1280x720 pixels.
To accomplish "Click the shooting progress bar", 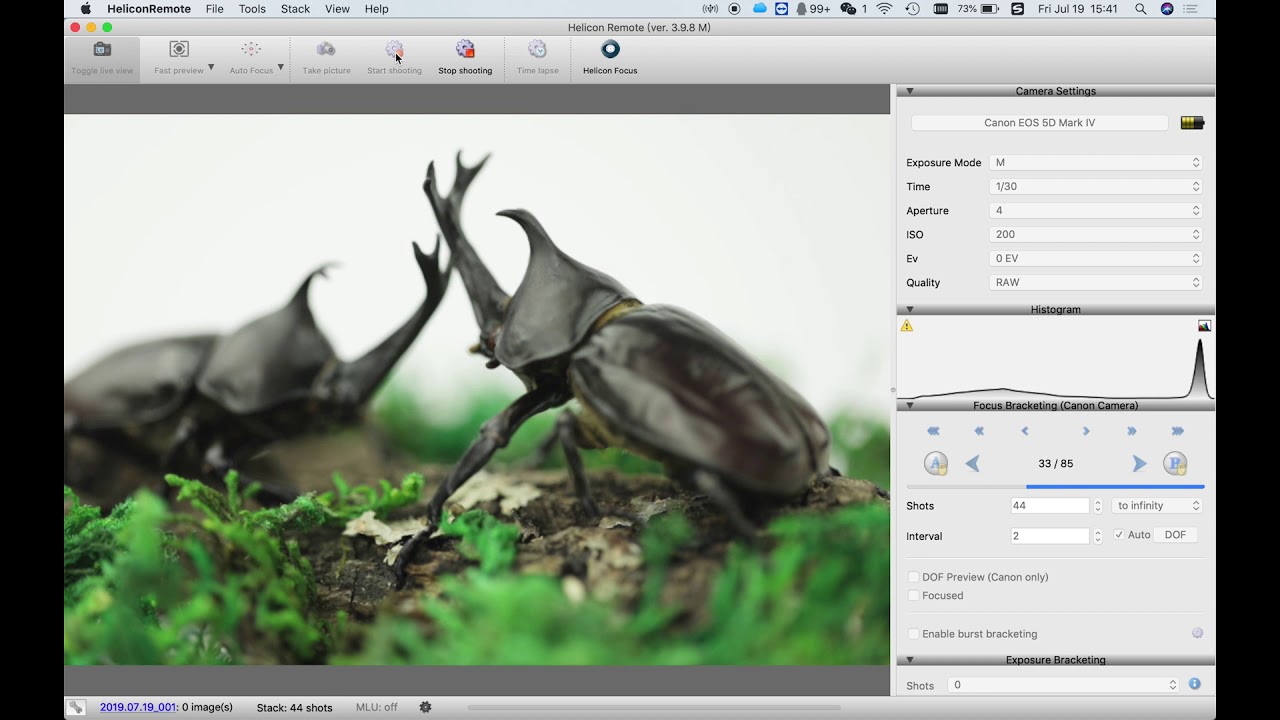I will (654, 708).
